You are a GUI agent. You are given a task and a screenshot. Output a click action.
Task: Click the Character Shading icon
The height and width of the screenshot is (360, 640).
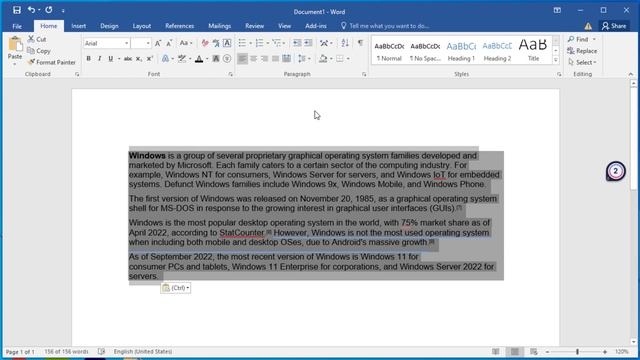216,59
